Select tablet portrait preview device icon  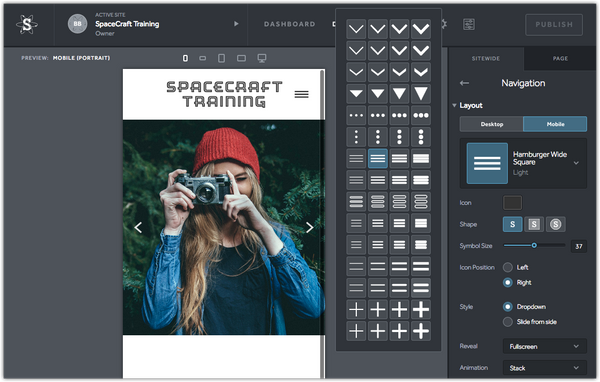tap(221, 58)
